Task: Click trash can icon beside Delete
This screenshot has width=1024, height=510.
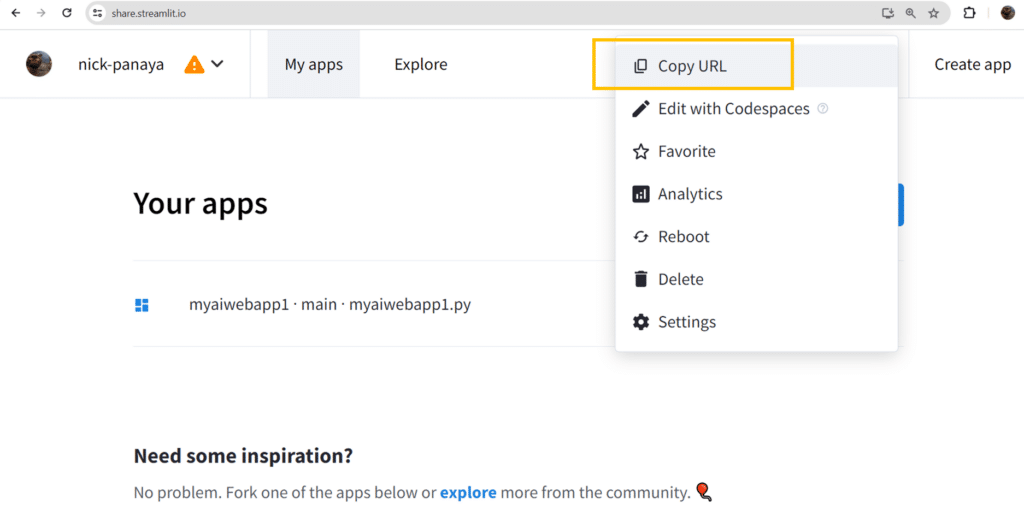Action: [x=641, y=279]
